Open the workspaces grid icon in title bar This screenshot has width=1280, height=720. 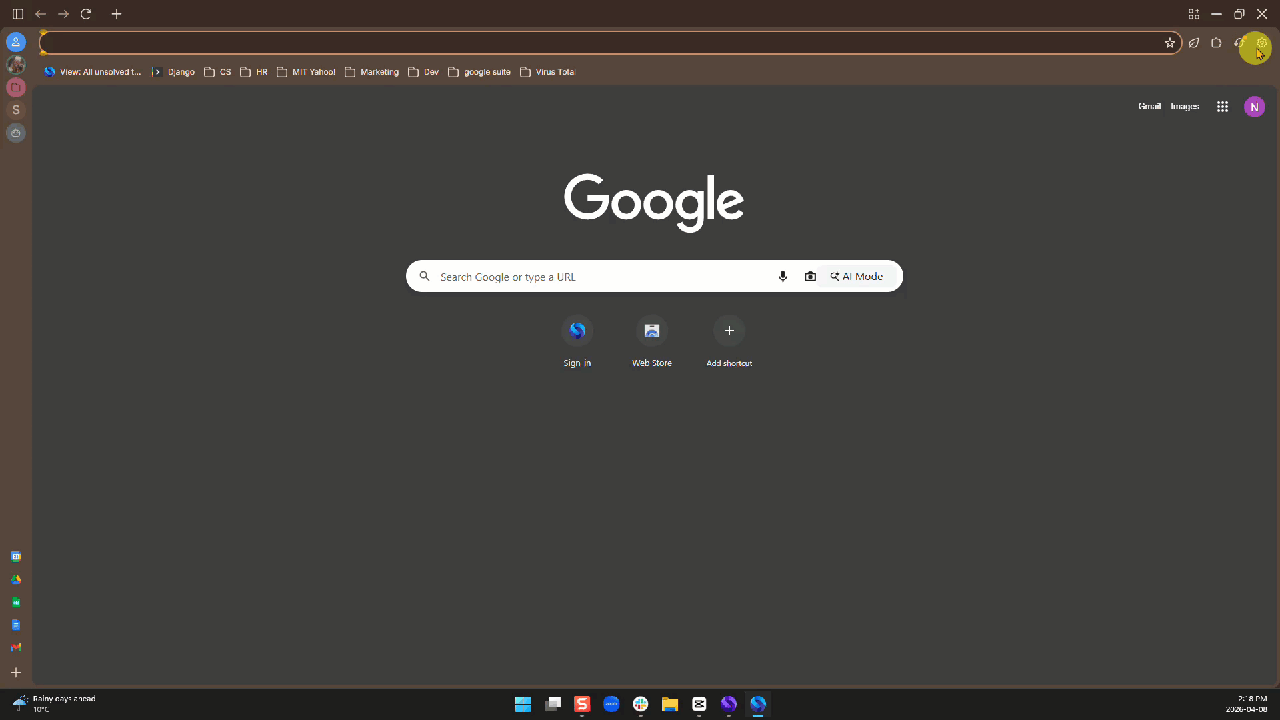point(1193,14)
